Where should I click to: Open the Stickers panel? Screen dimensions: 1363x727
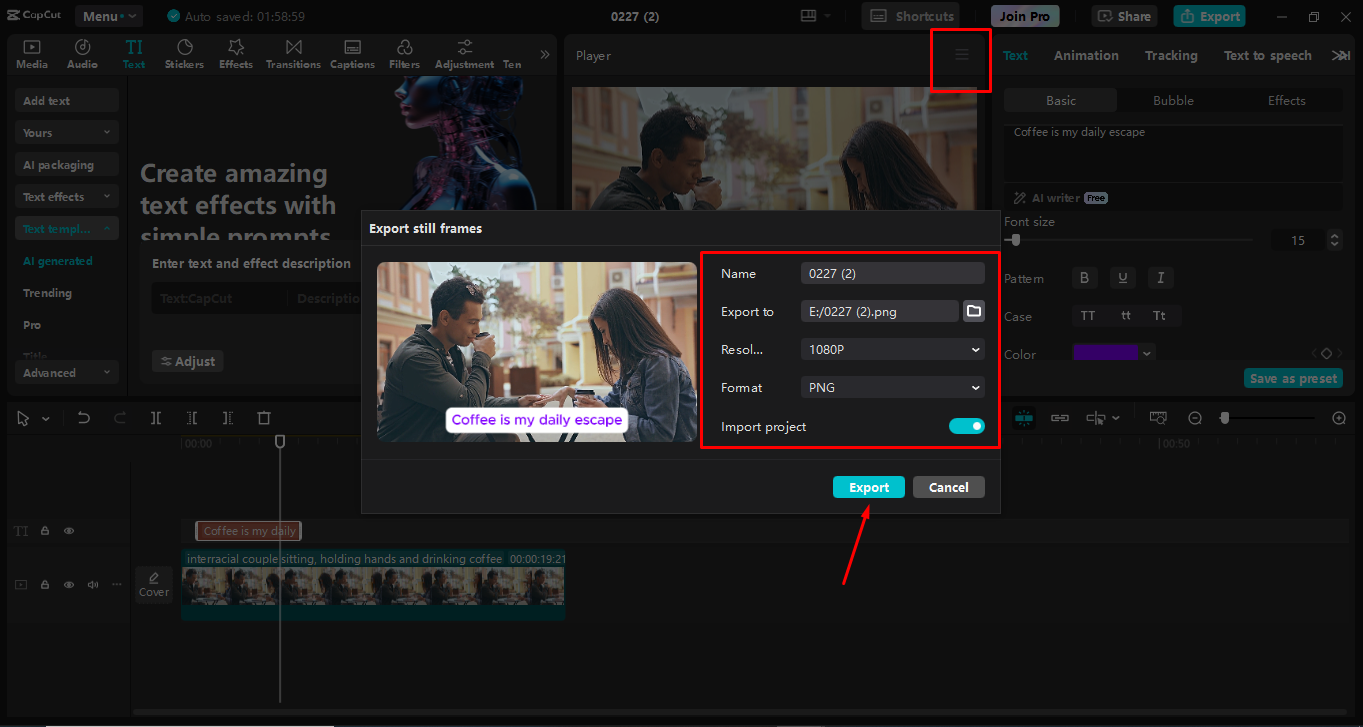pyautogui.click(x=184, y=53)
